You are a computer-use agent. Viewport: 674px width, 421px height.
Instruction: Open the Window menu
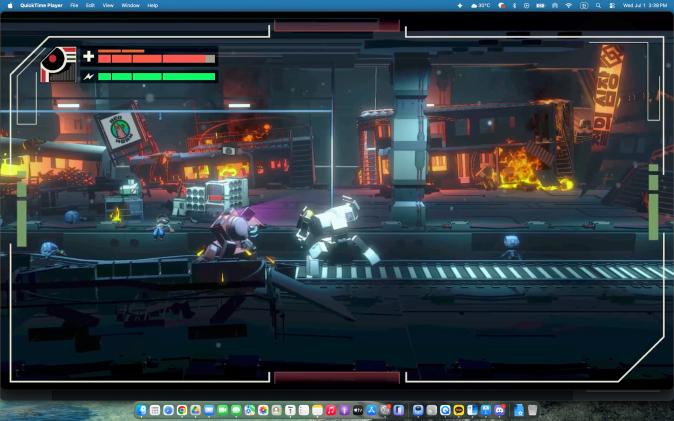point(130,6)
